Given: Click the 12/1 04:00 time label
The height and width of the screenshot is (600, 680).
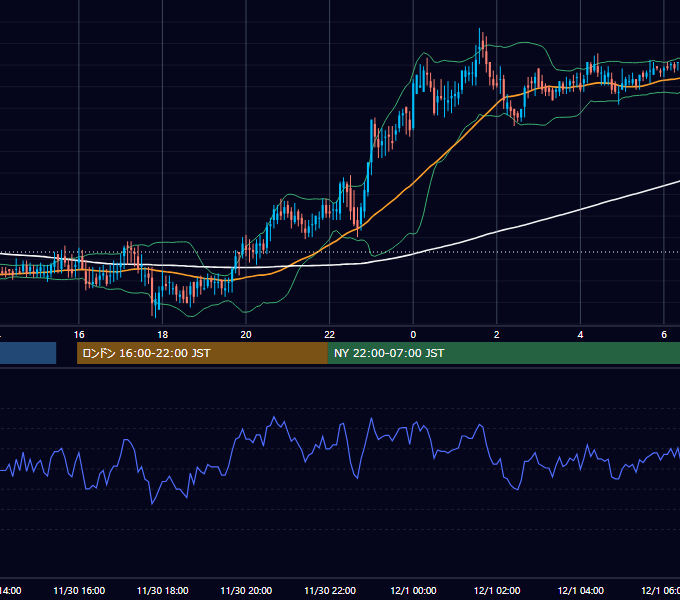Looking at the screenshot, I should (x=581, y=590).
